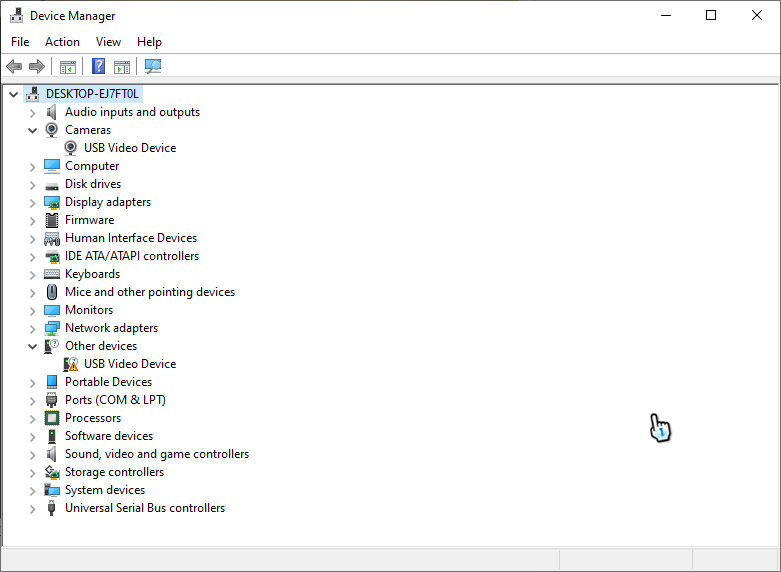Click the System devices icon
781x572 pixels.
pyautogui.click(x=52, y=490)
